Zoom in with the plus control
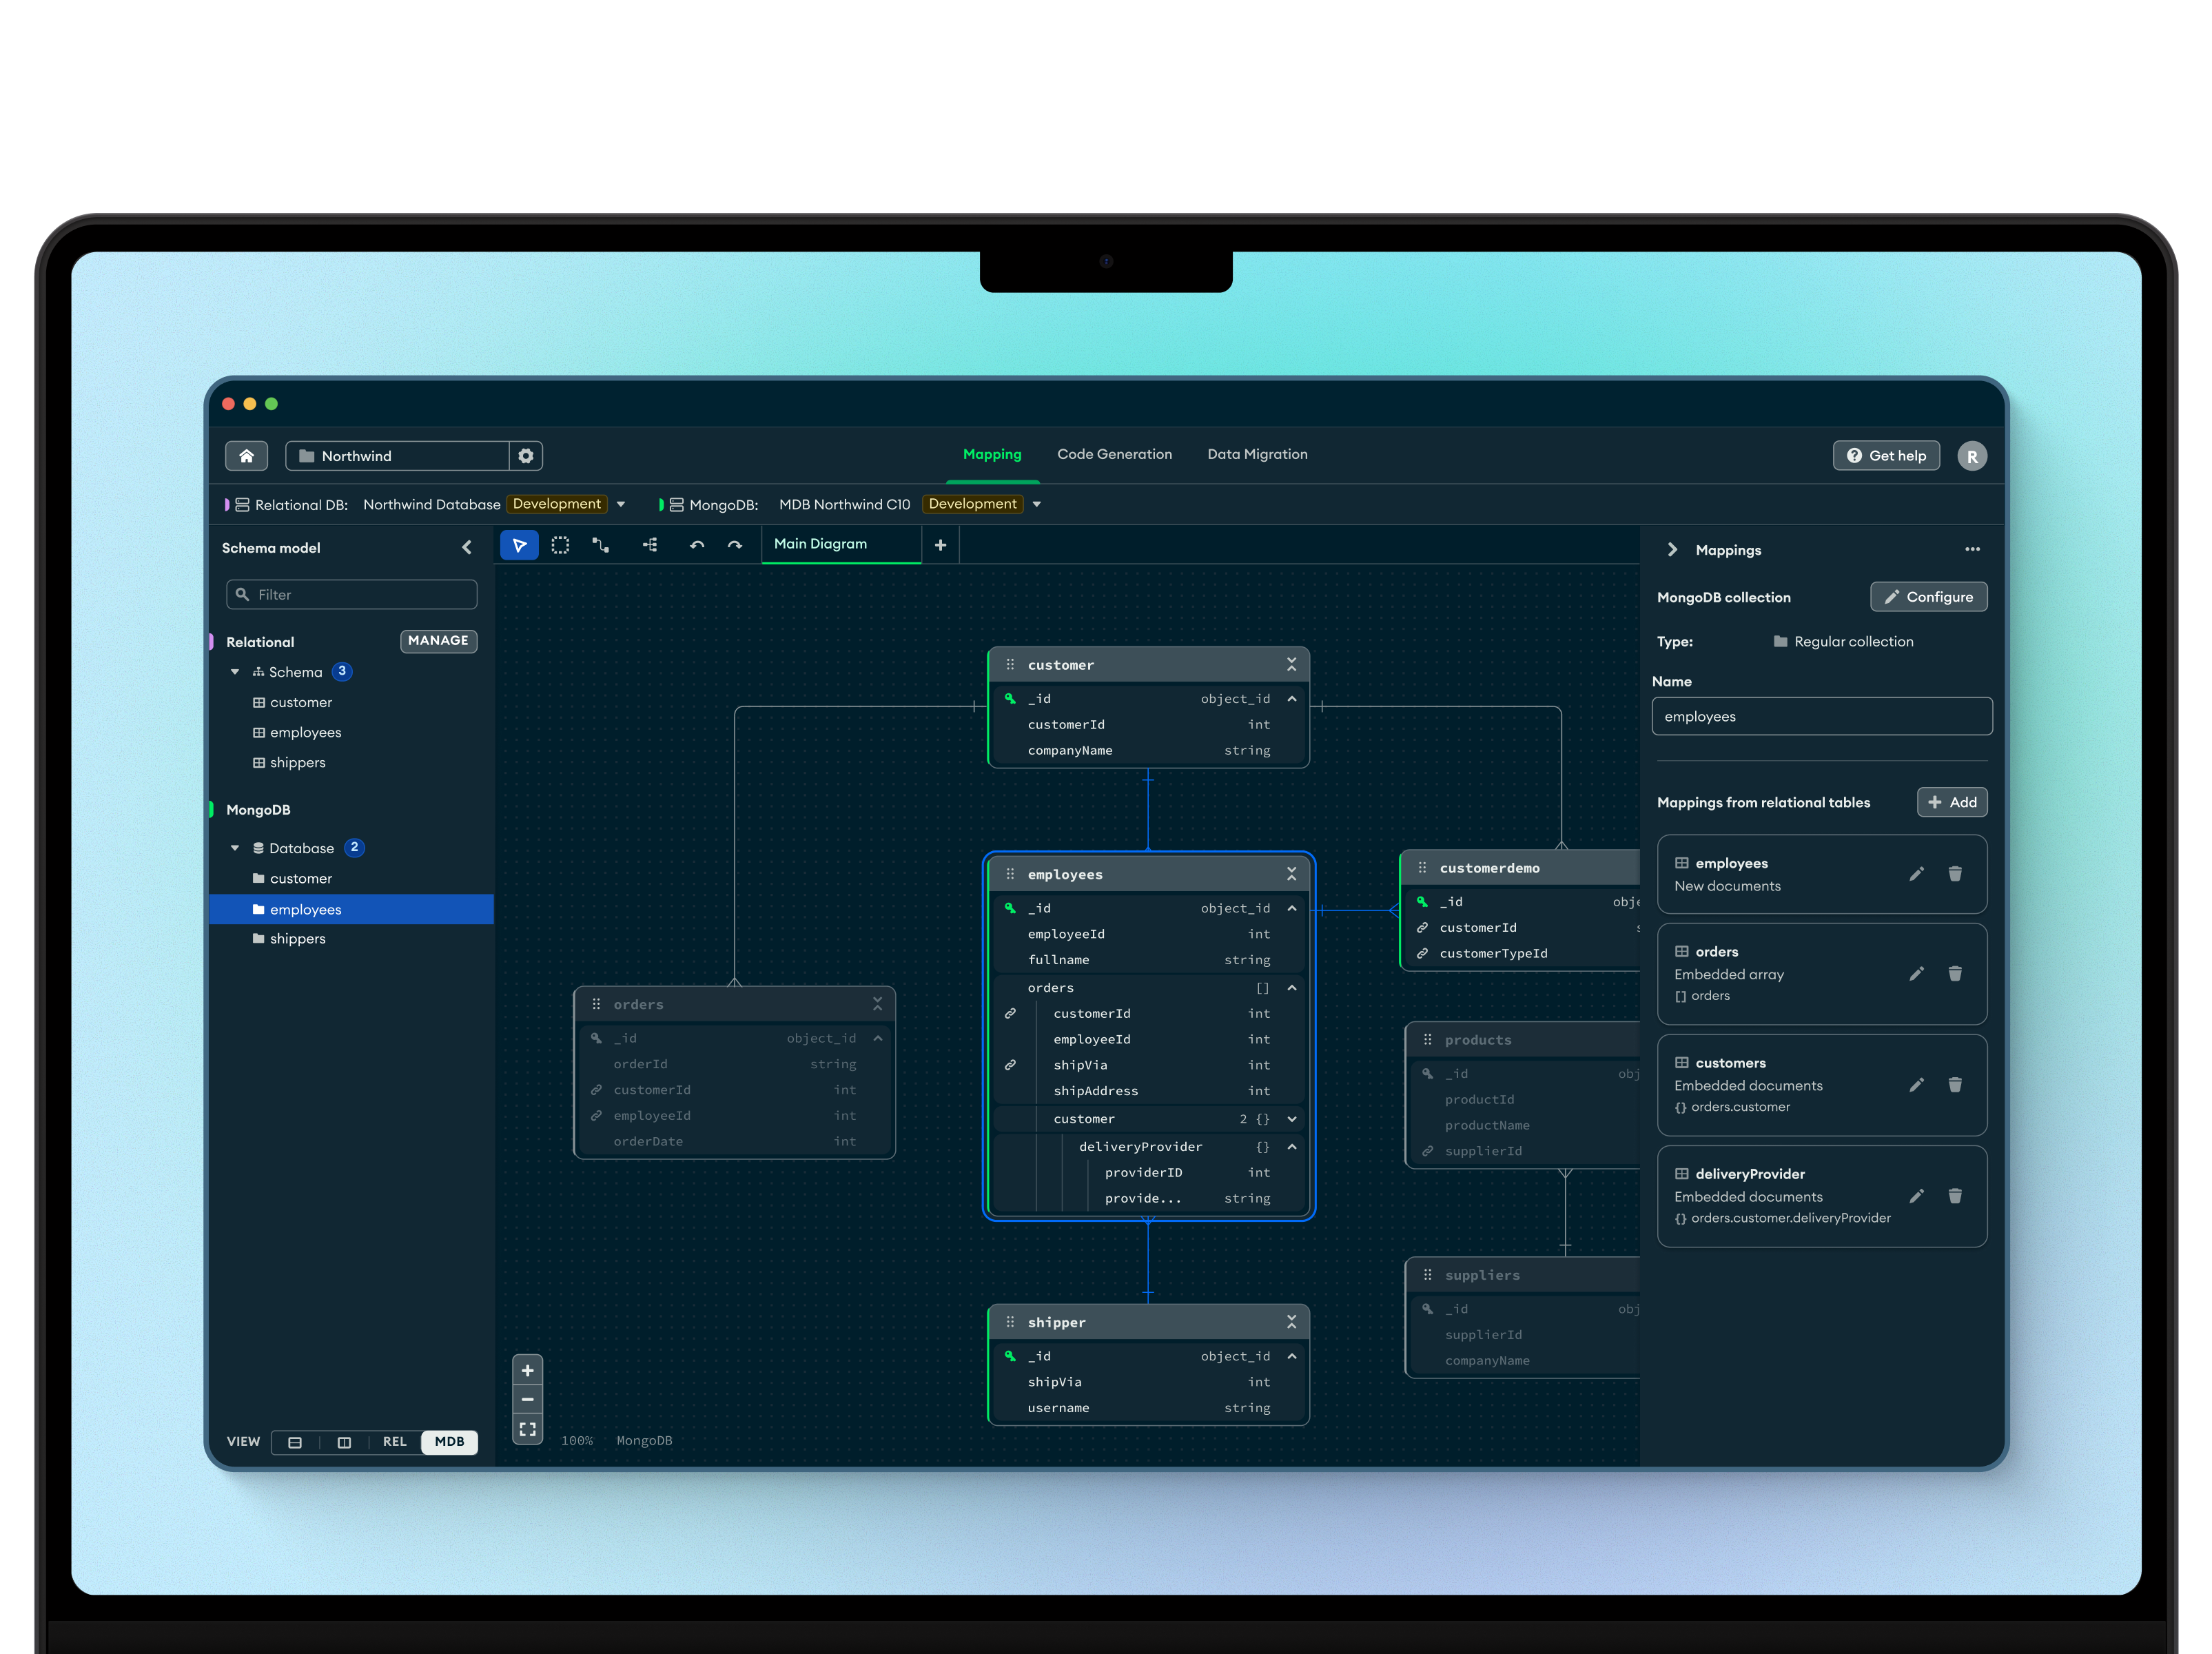This screenshot has width=2212, height=1654. tap(527, 1370)
